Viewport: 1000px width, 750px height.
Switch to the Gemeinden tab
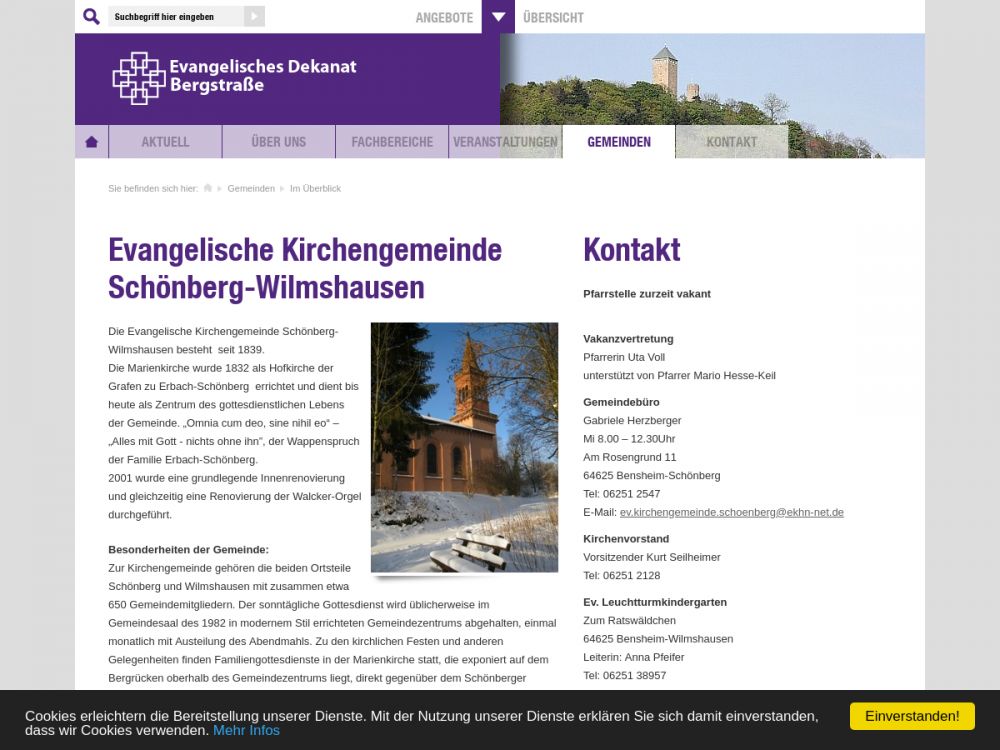[x=619, y=142]
